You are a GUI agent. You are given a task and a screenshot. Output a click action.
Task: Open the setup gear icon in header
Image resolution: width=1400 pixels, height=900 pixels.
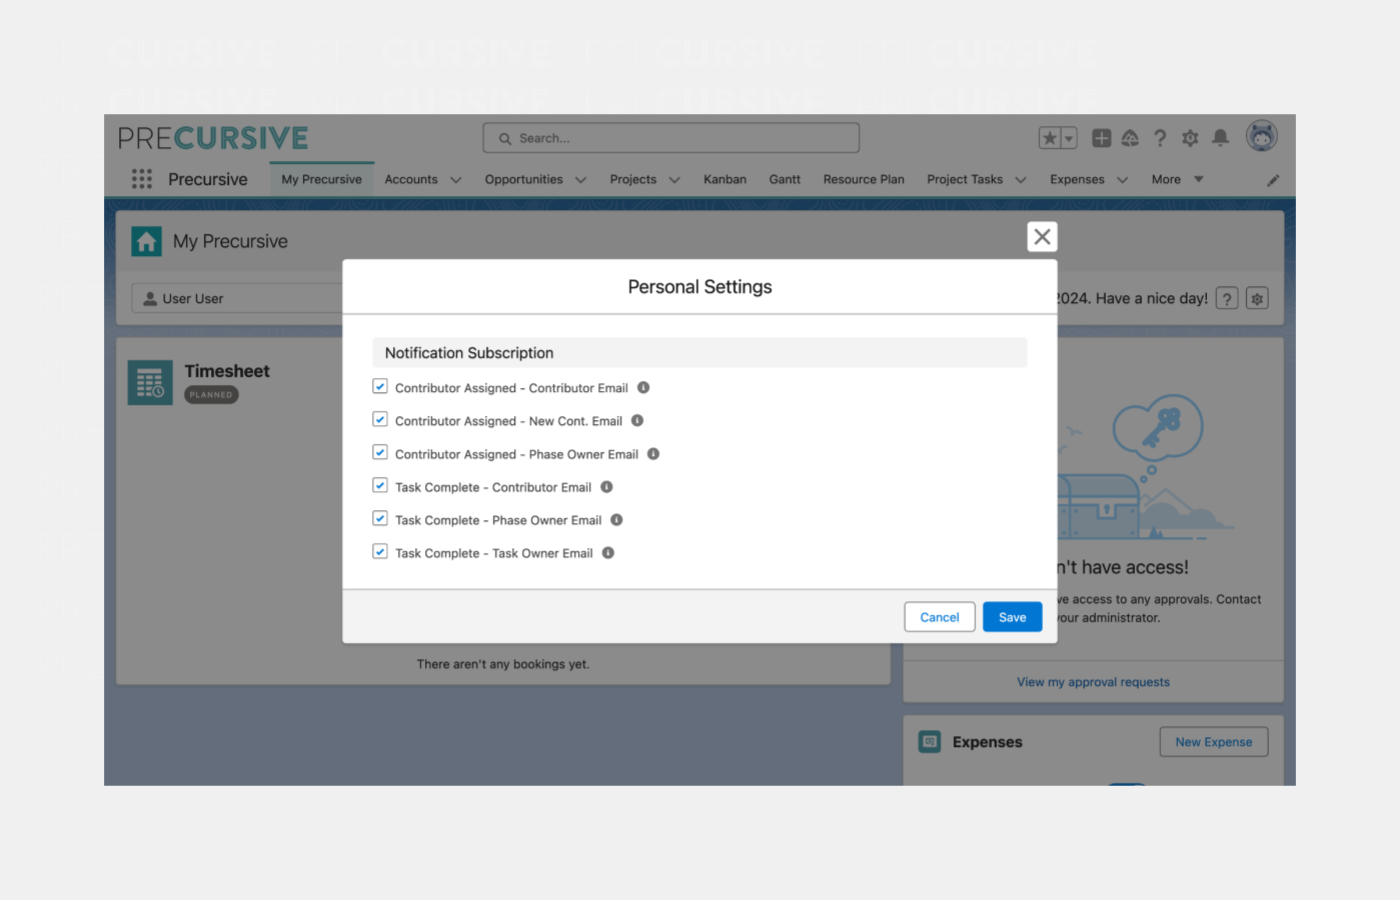coord(1190,138)
